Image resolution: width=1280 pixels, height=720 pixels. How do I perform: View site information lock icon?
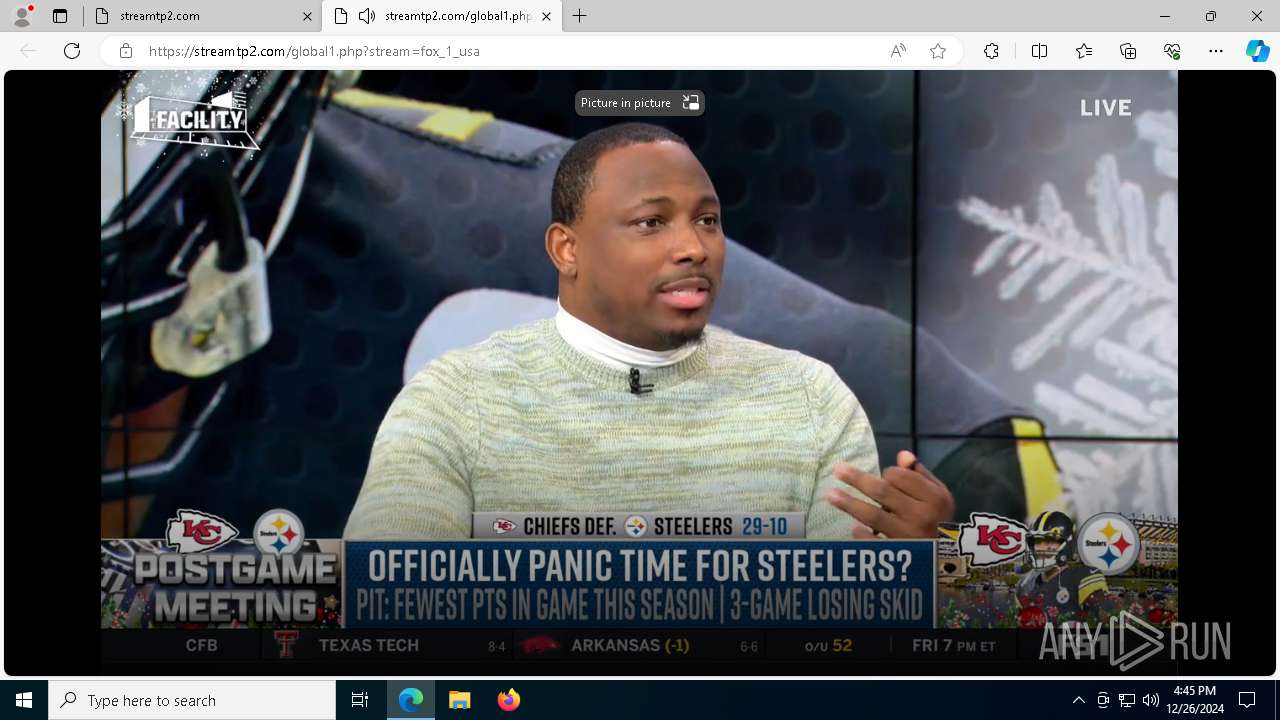tap(126, 51)
